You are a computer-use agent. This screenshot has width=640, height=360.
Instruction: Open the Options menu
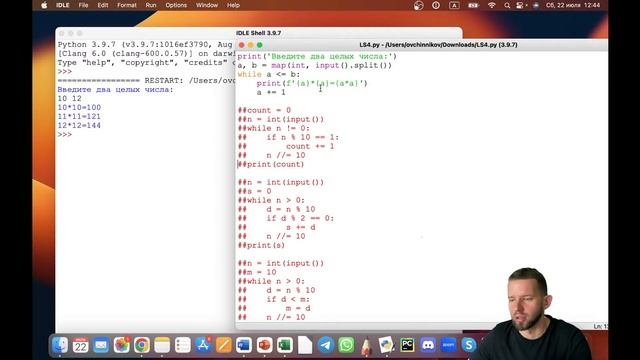click(x=176, y=5)
